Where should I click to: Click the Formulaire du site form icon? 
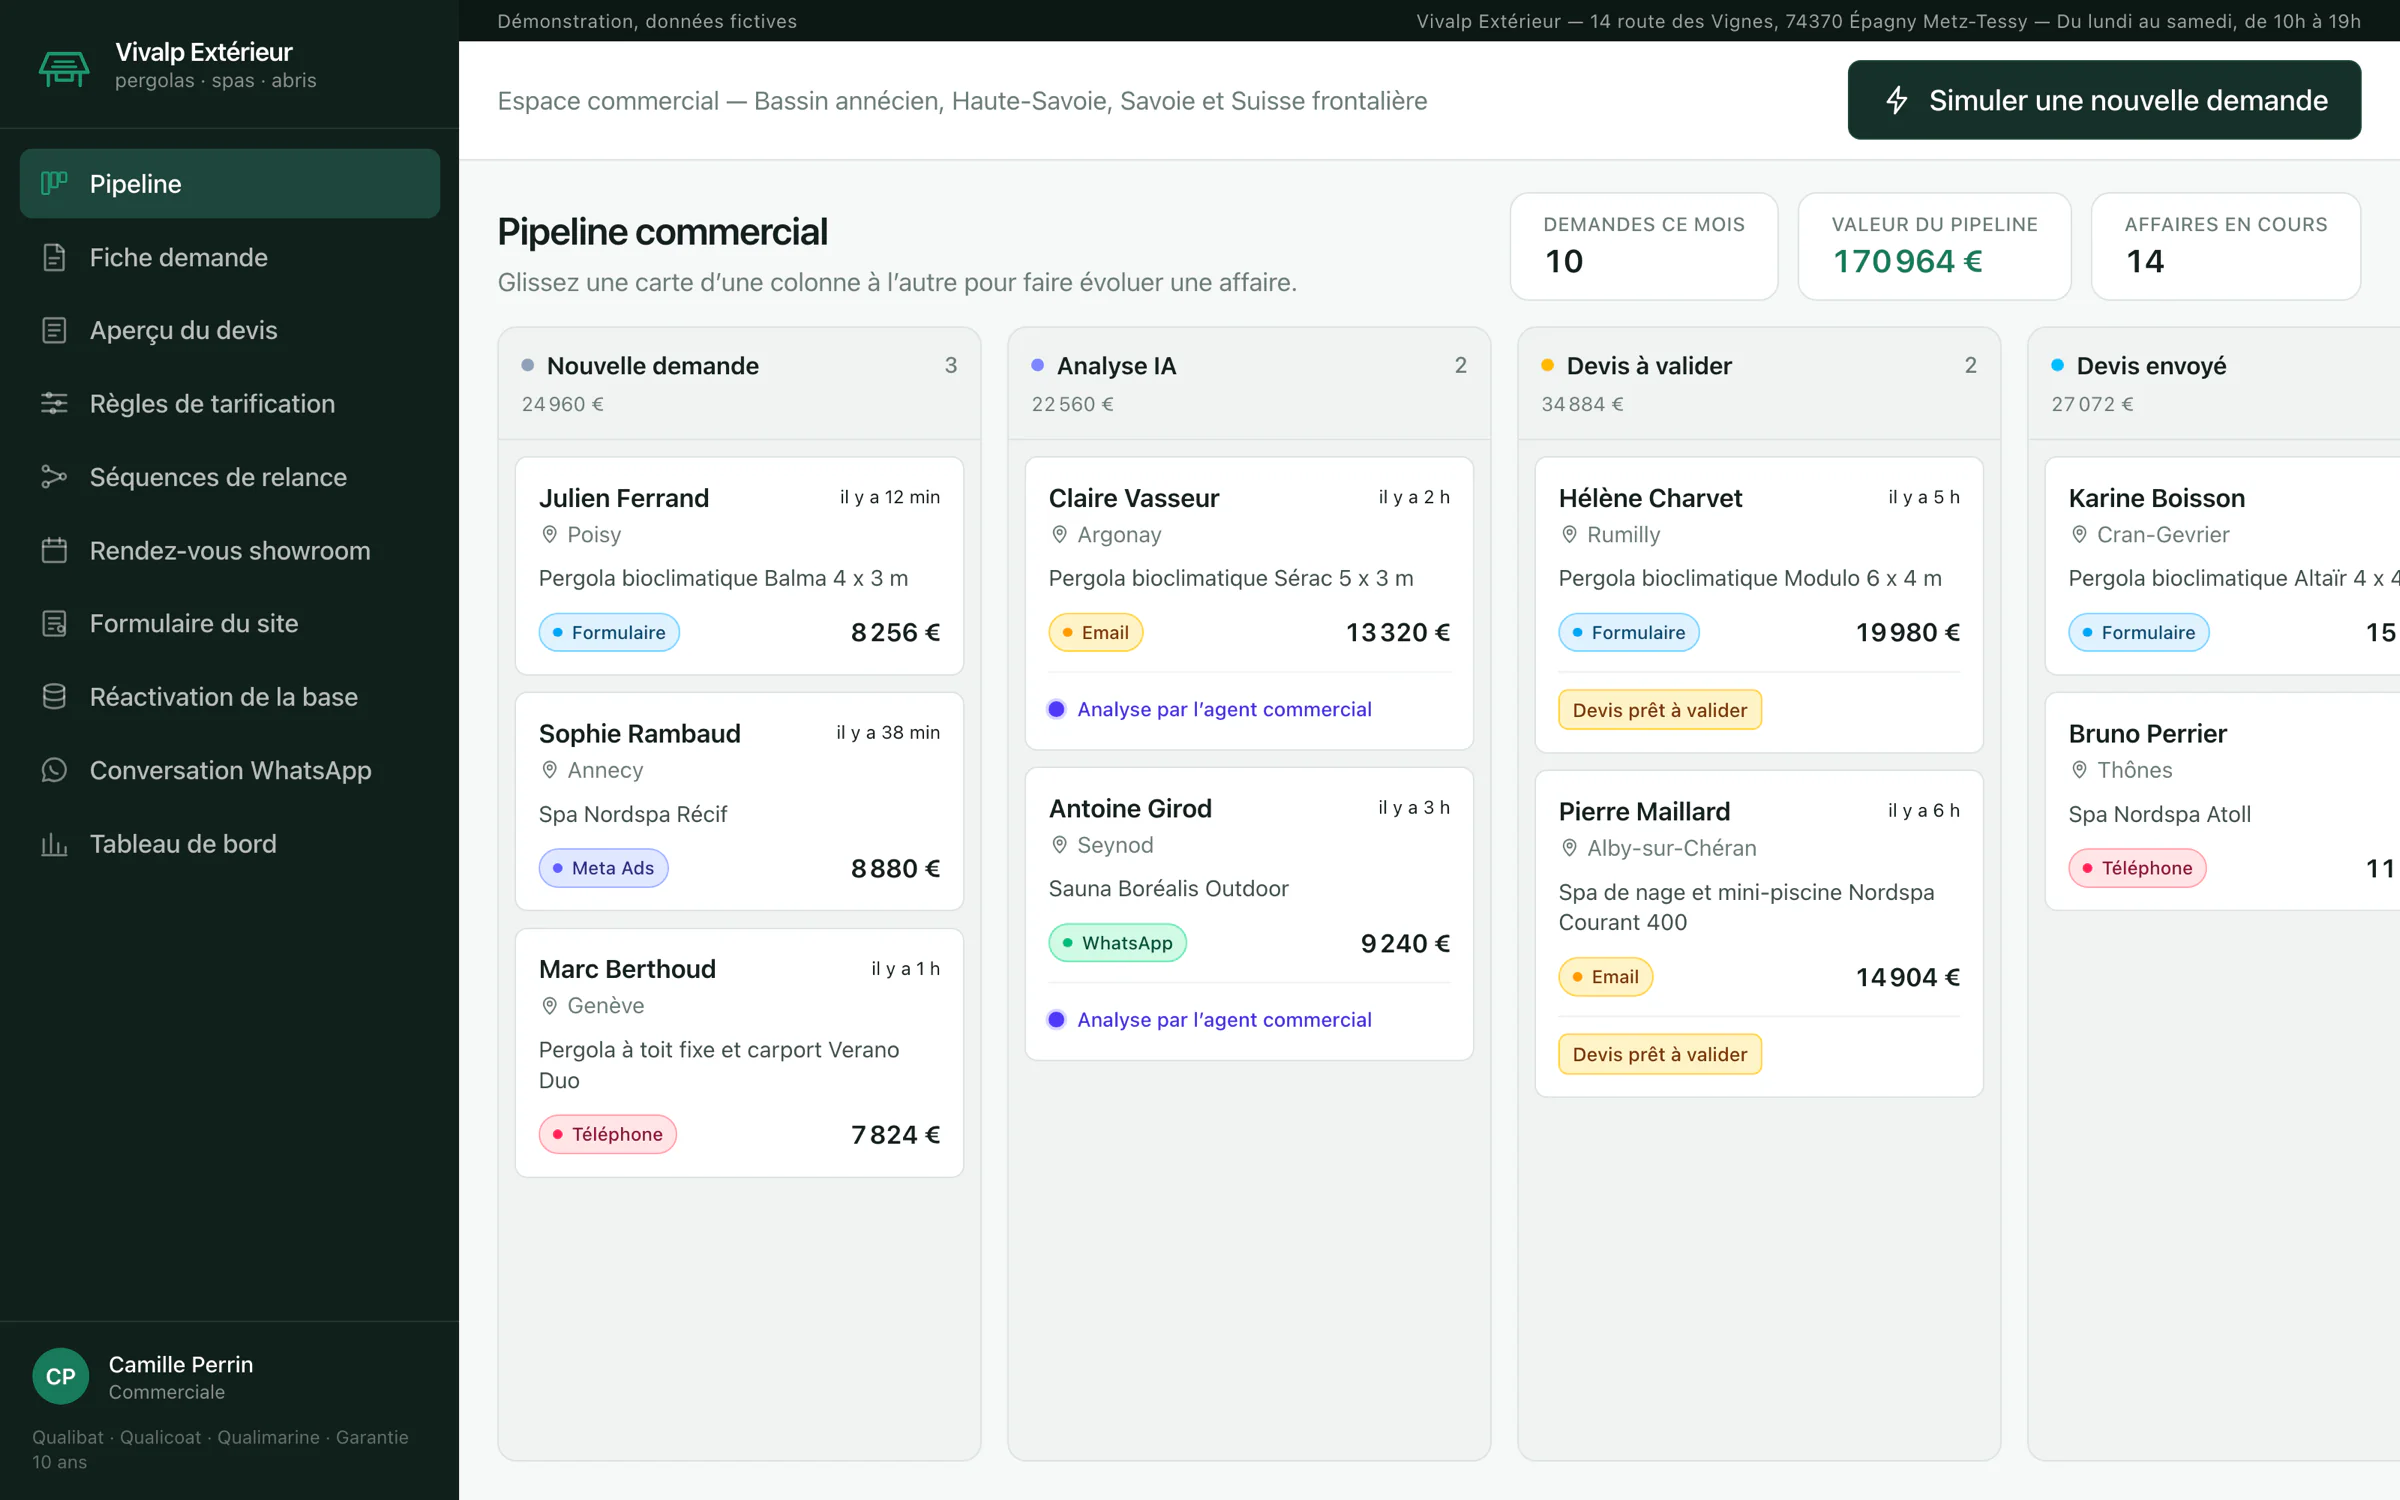point(54,623)
